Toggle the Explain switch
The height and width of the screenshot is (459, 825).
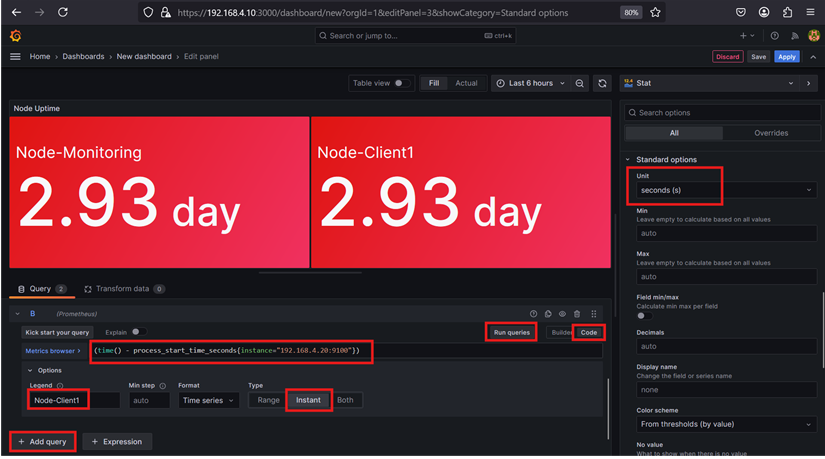[138, 332]
